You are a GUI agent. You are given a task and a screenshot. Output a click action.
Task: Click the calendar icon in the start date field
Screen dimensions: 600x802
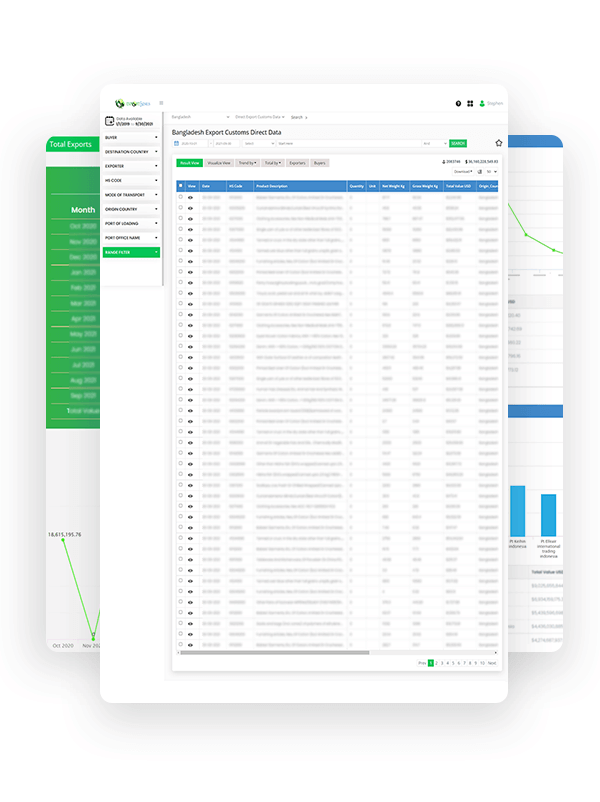[177, 143]
